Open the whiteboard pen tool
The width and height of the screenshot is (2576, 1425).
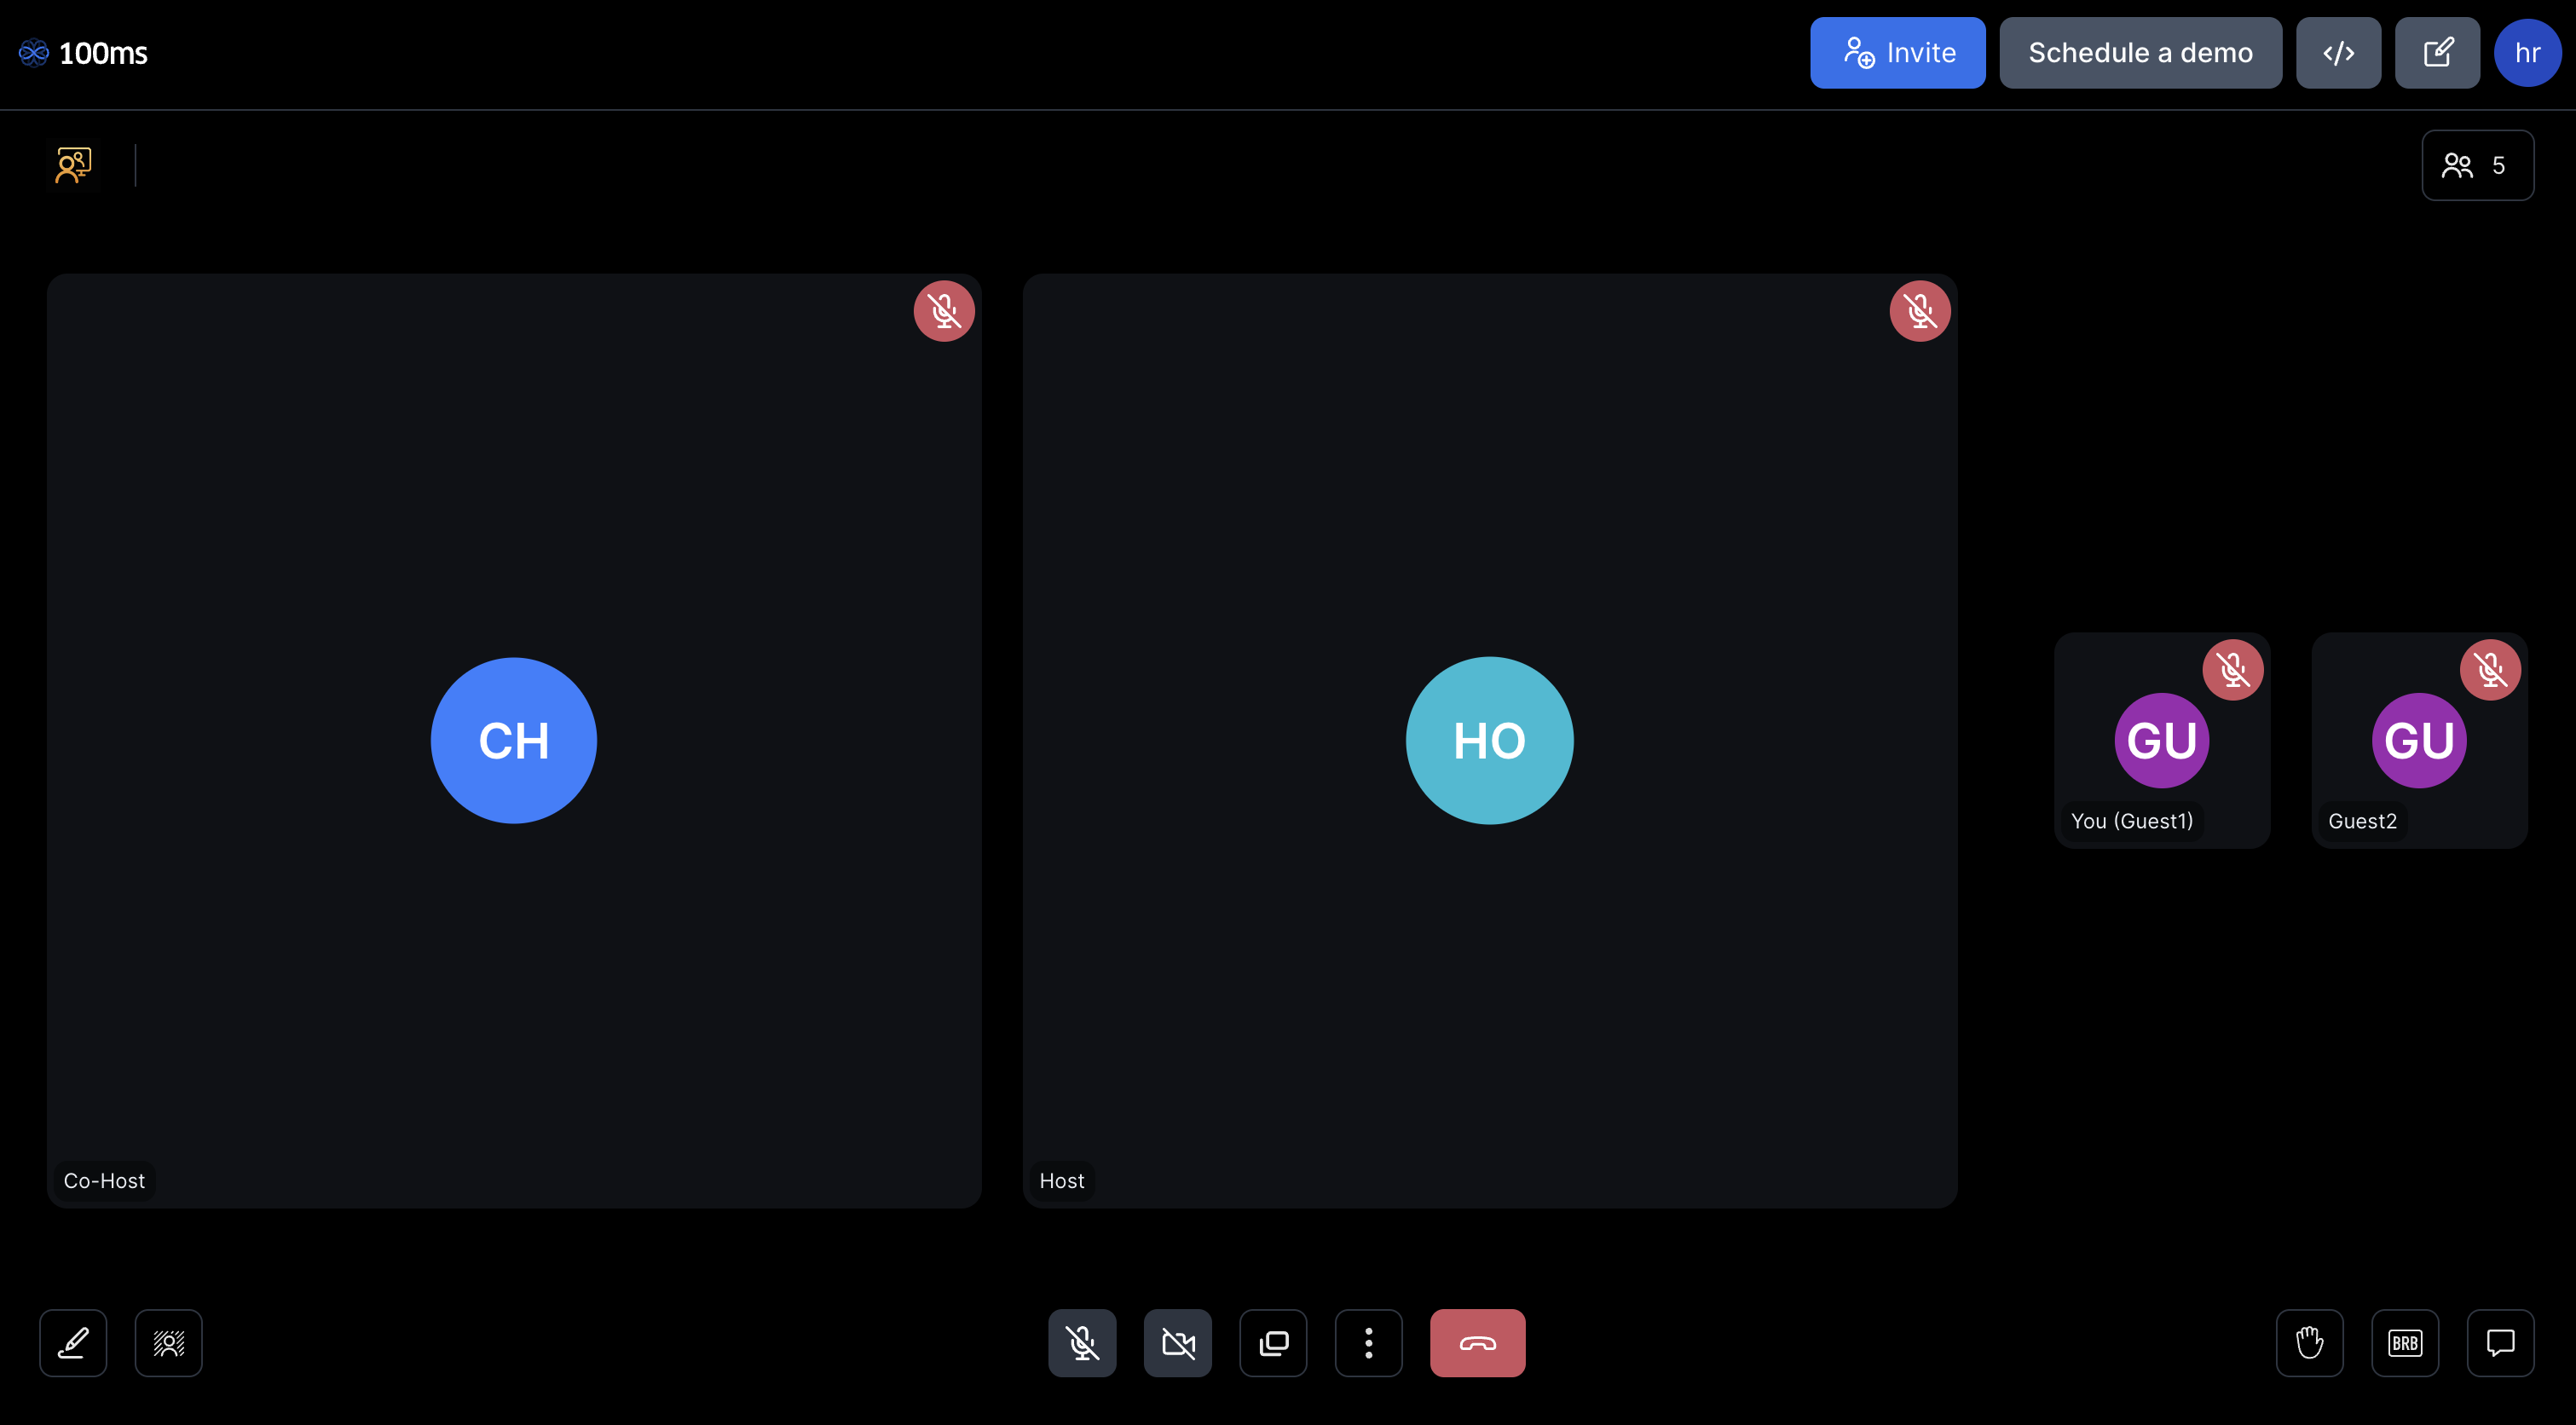click(x=73, y=1342)
